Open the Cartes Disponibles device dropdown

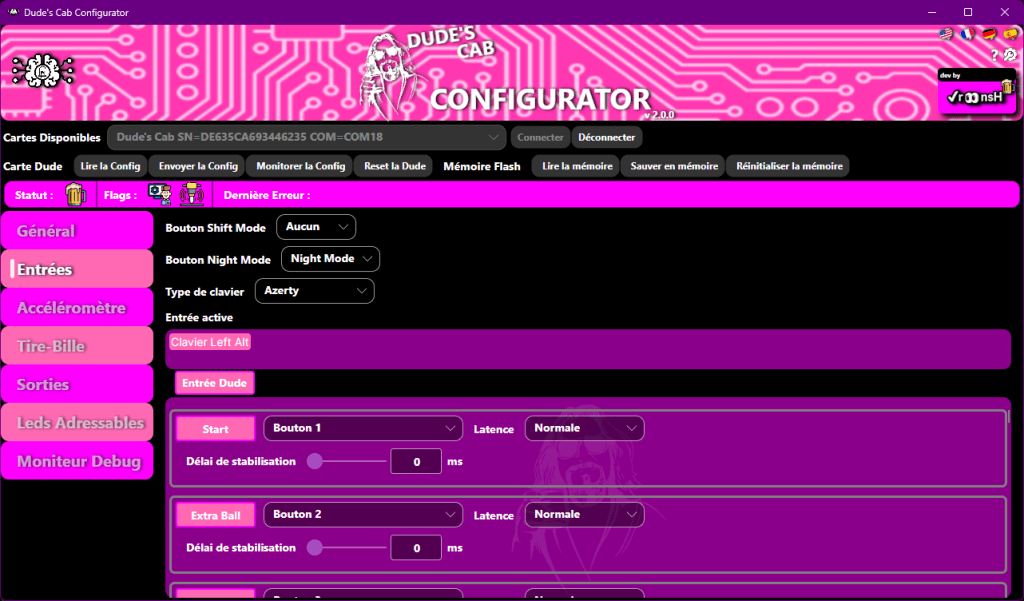click(307, 137)
